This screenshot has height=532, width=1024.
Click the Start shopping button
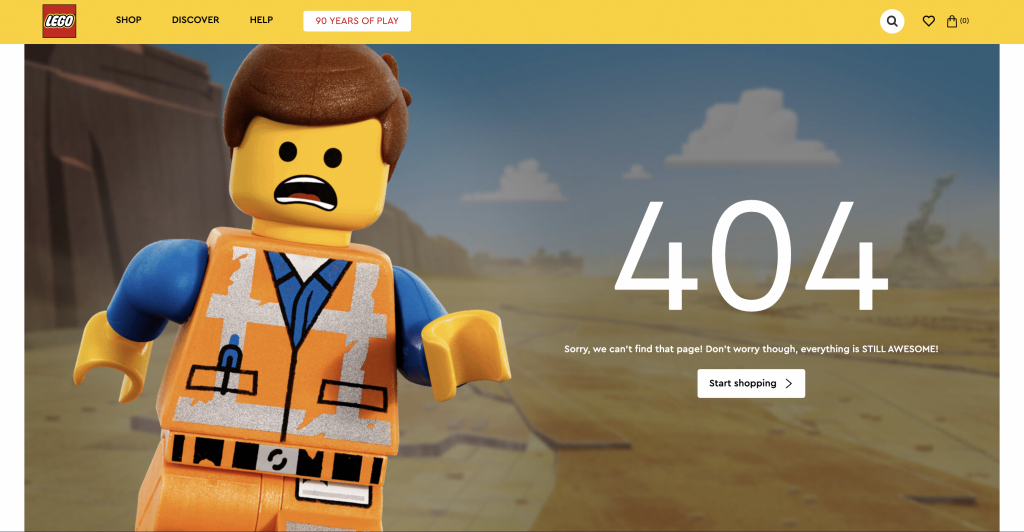point(751,383)
